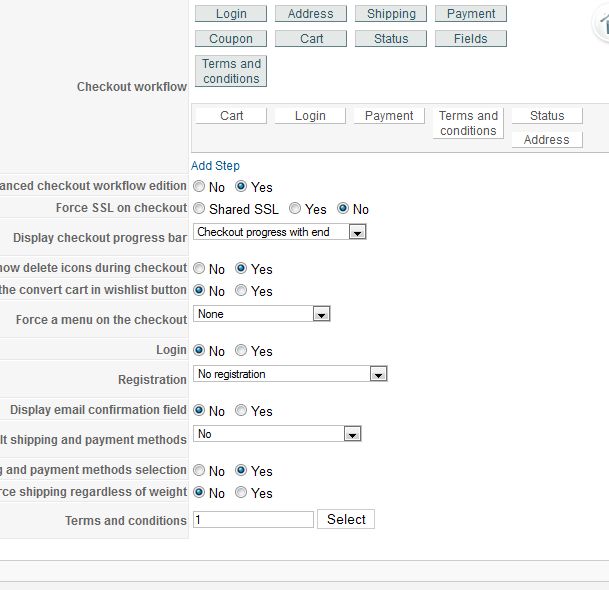The image size is (609, 590).
Task: Choose Yes for Force SSL on checkout
Action: [295, 209]
